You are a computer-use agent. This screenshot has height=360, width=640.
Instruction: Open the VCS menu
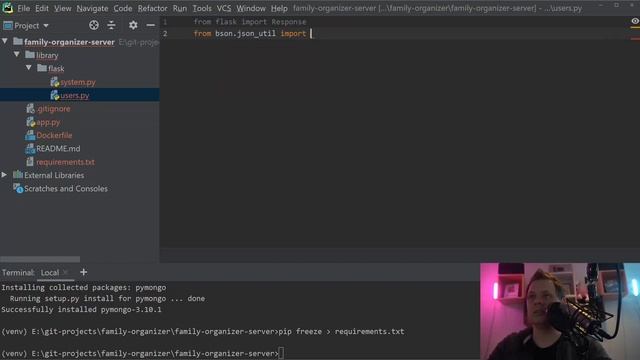pos(224,8)
